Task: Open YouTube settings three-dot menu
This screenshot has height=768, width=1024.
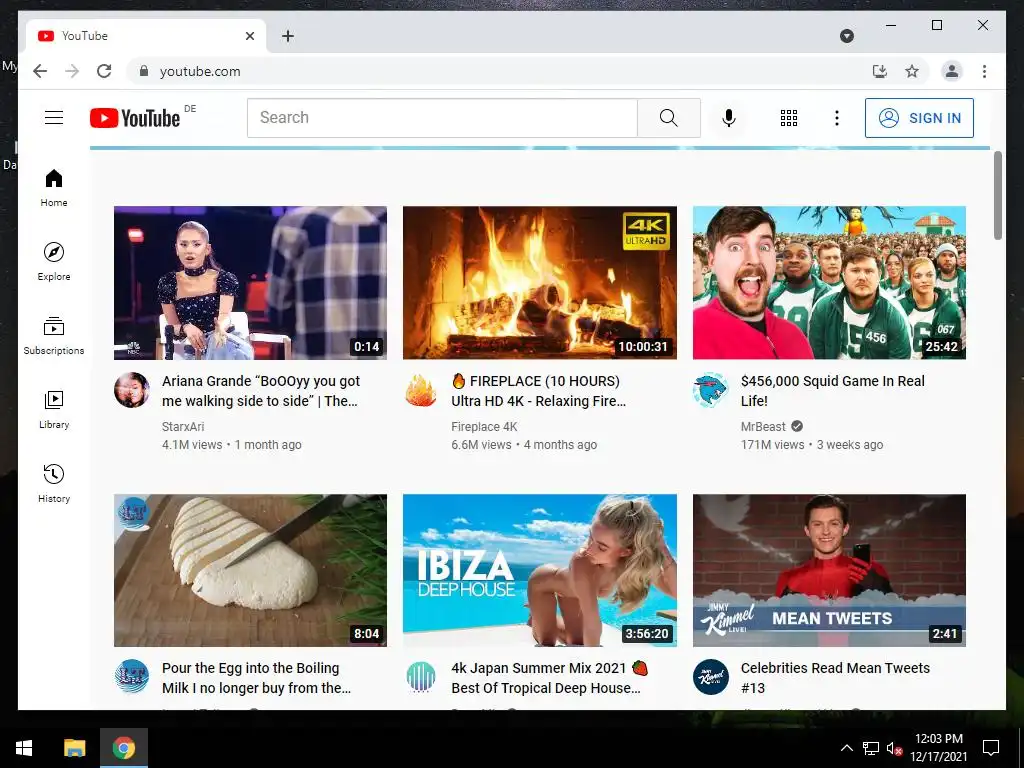Action: 837,118
